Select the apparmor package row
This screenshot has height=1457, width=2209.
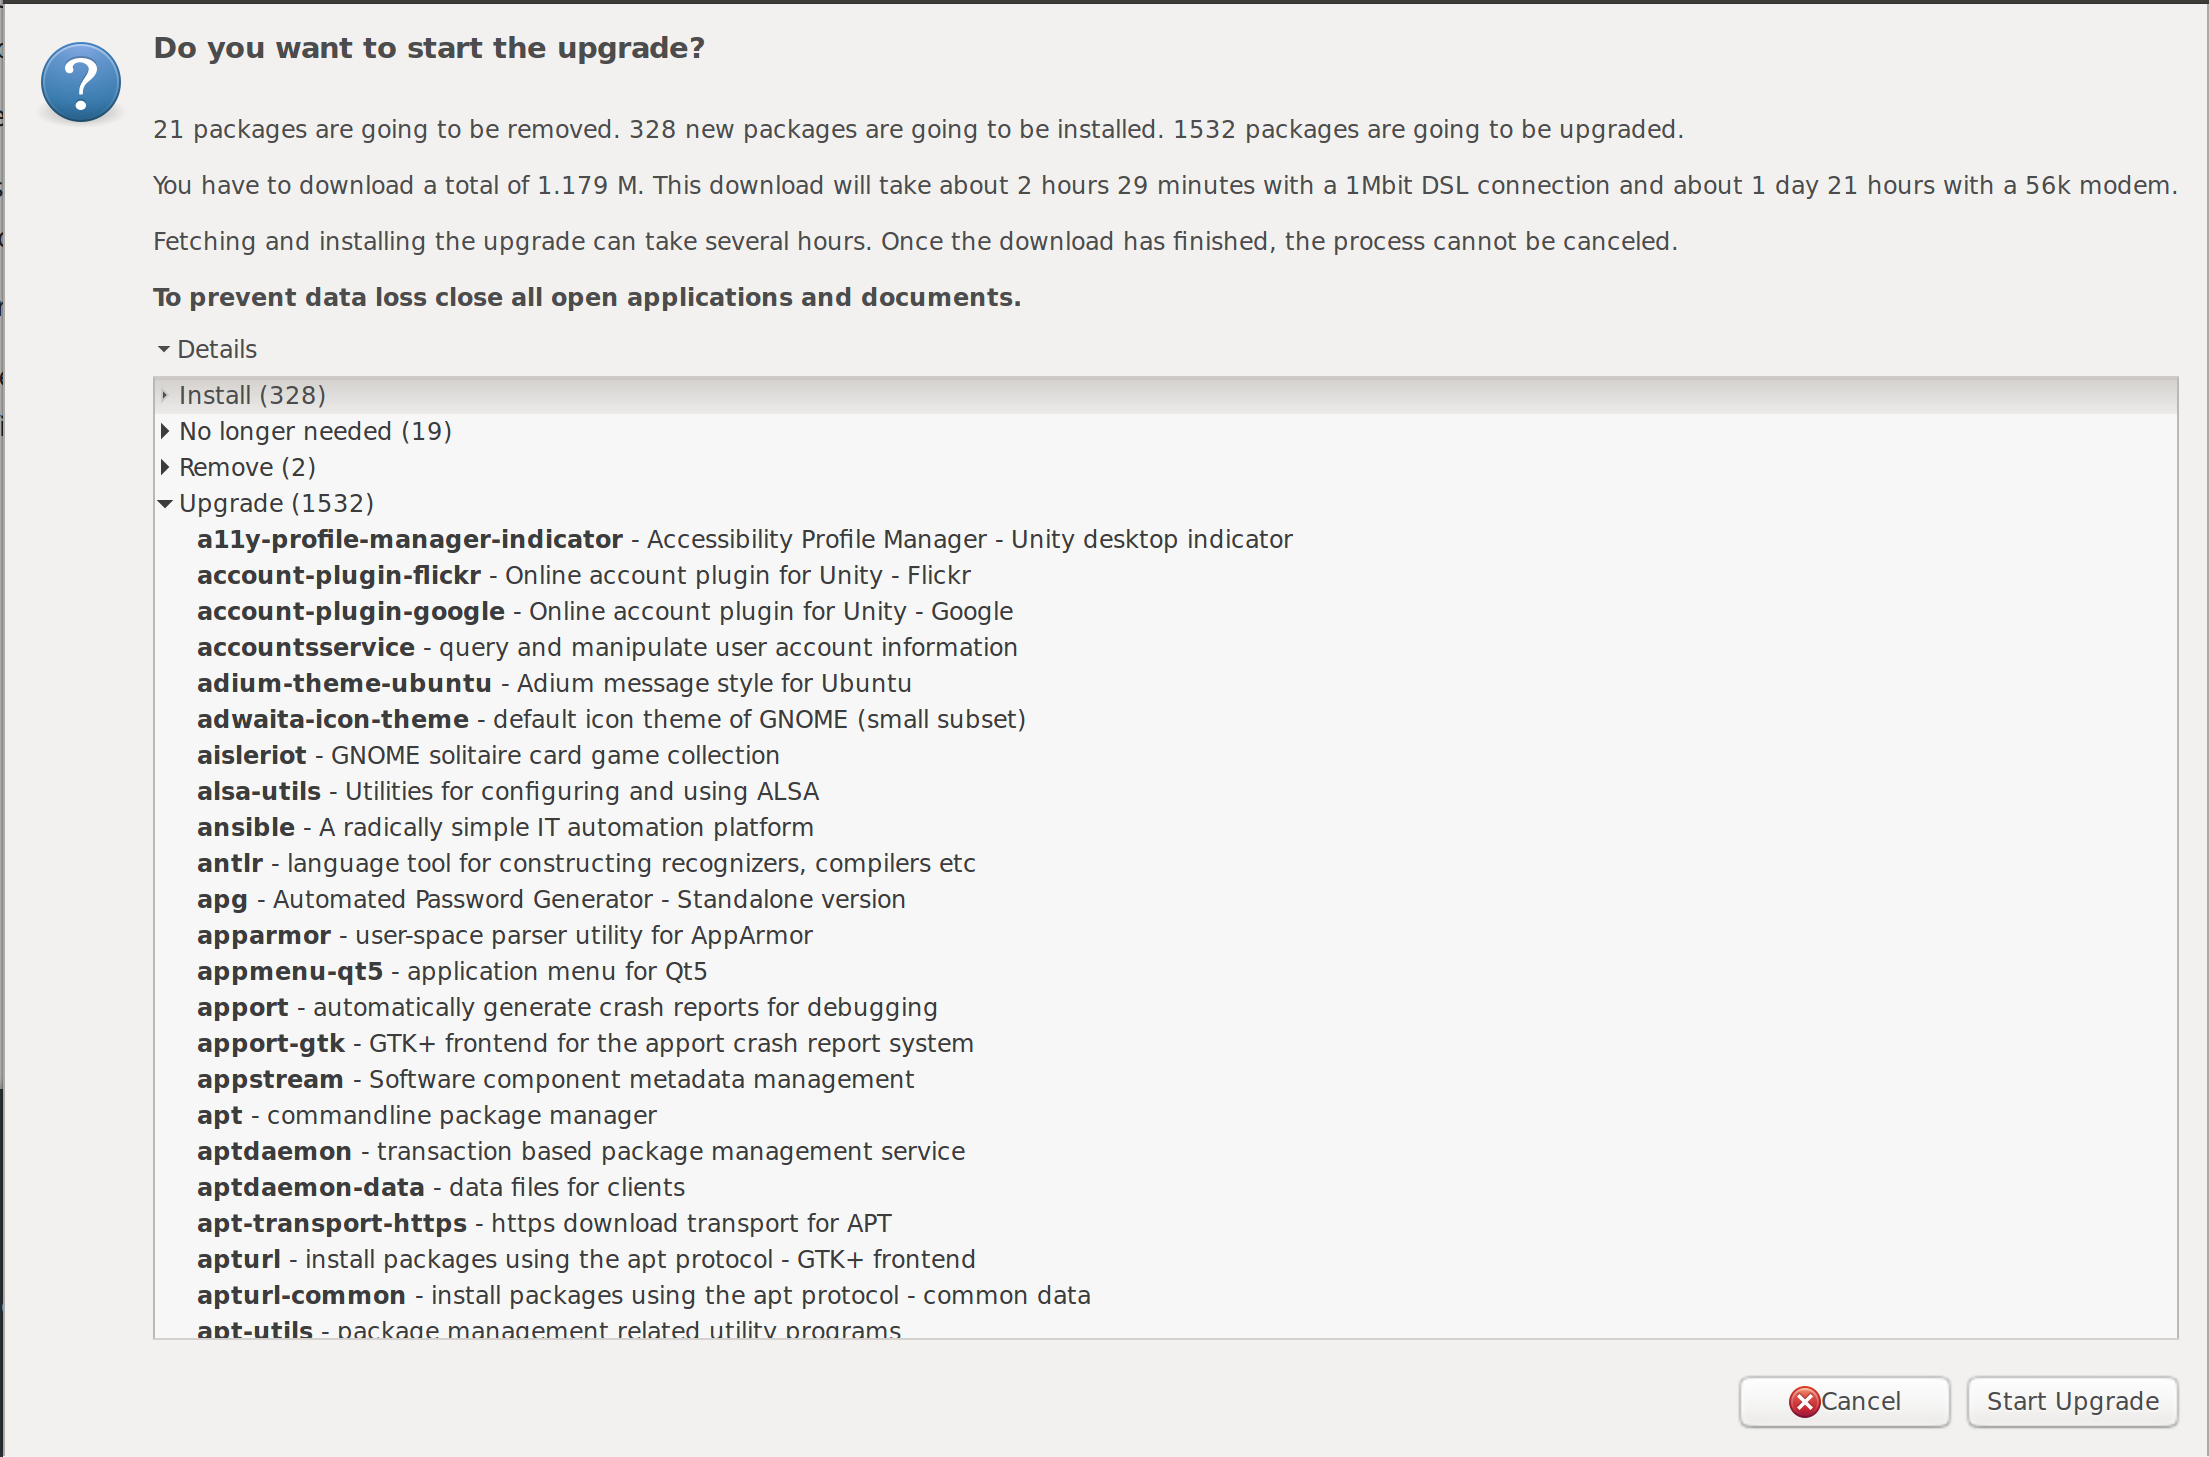(1165, 935)
